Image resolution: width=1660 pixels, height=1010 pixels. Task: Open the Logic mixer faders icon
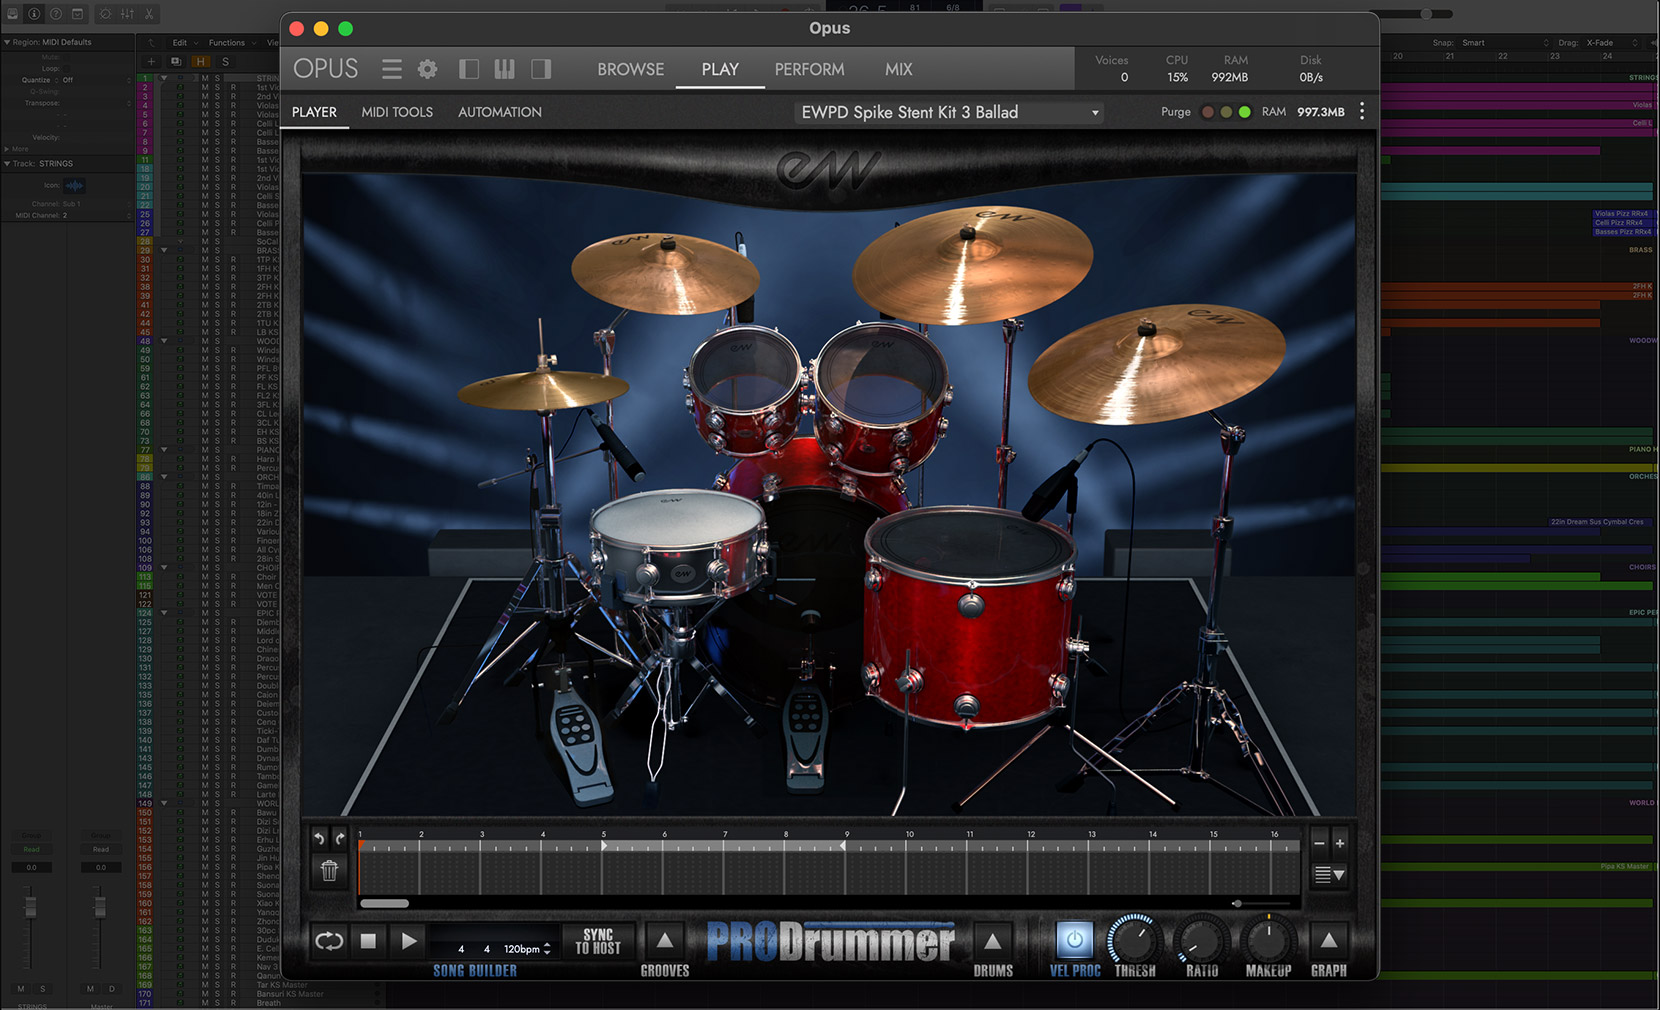[x=127, y=14]
